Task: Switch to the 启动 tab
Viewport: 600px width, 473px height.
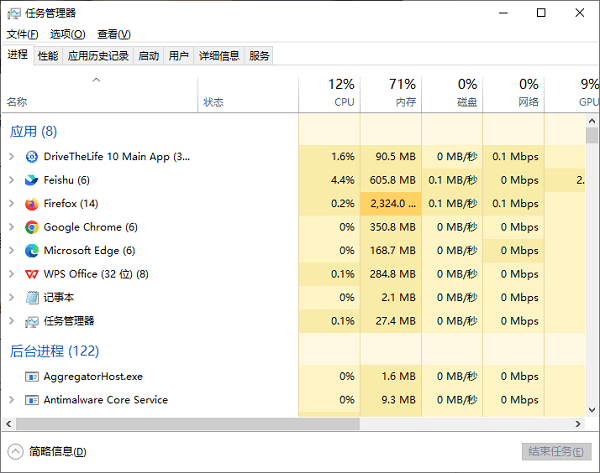Action: click(148, 56)
